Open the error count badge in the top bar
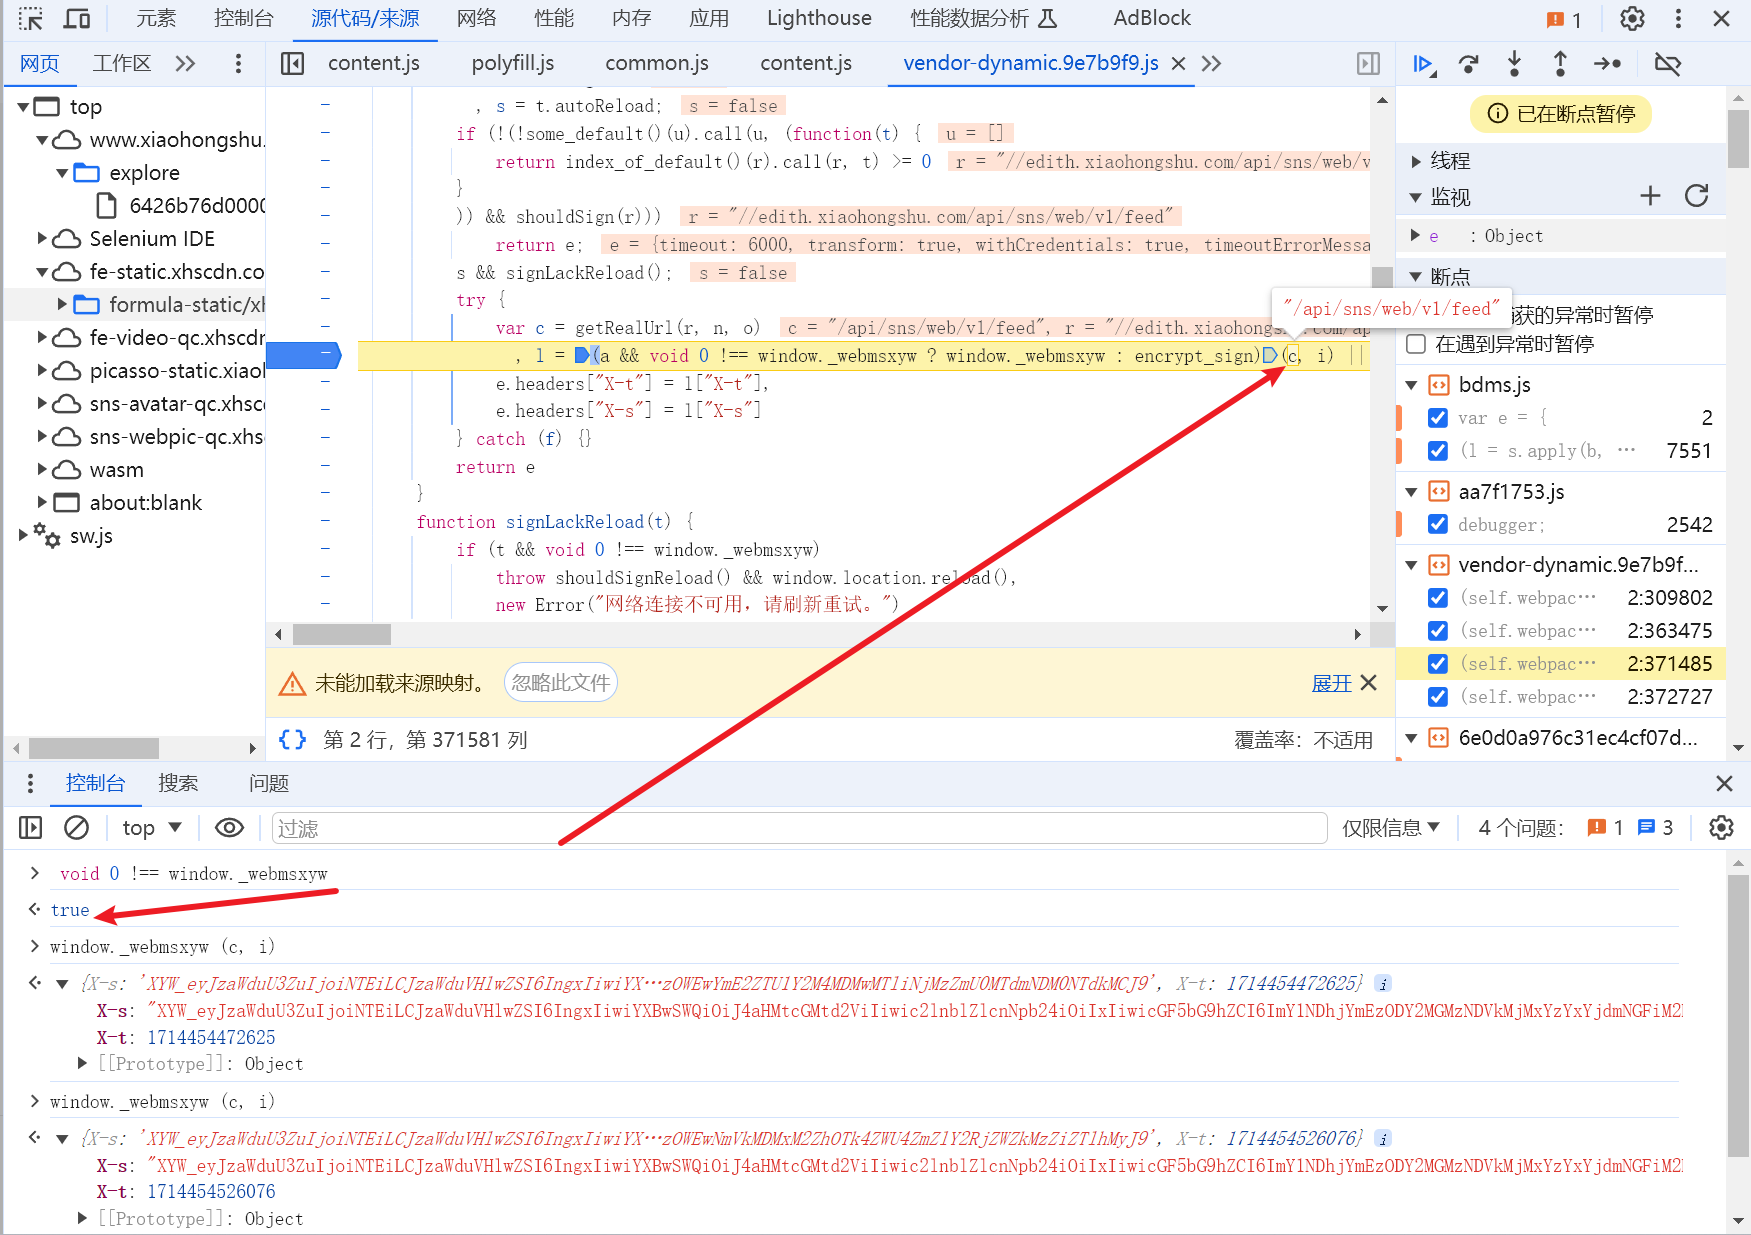The image size is (1751, 1235). coord(1563,19)
